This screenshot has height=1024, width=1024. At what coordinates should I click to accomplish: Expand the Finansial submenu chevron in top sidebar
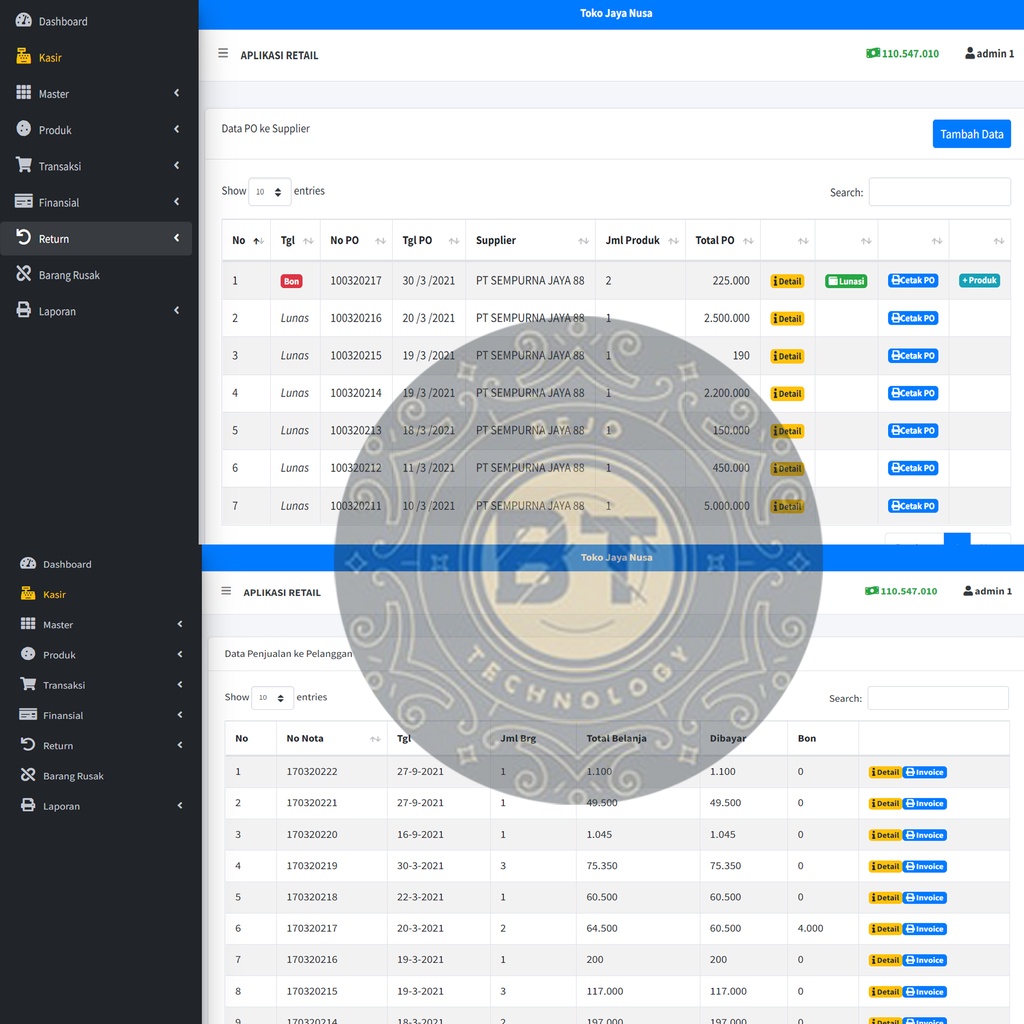coord(176,202)
